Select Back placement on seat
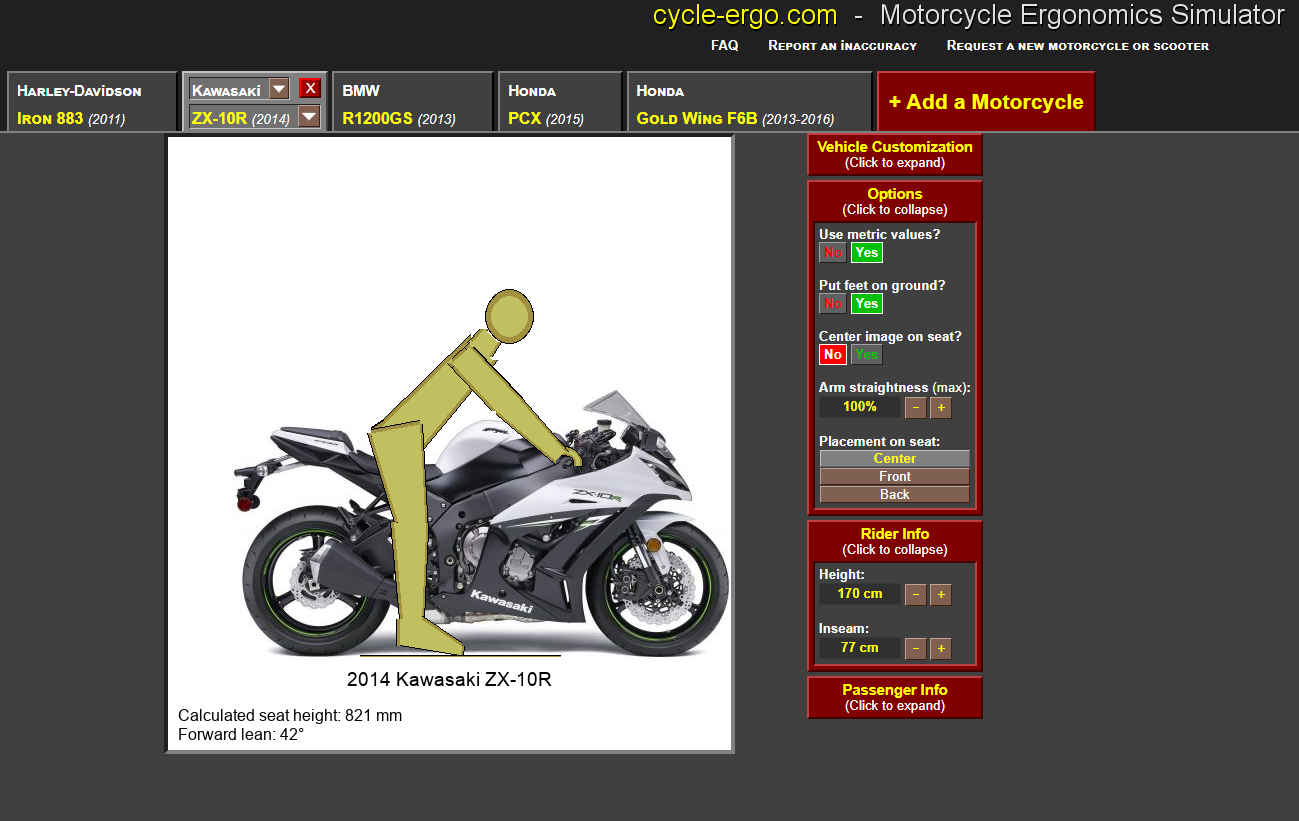Screen dimensions: 1299x821 (895, 495)
